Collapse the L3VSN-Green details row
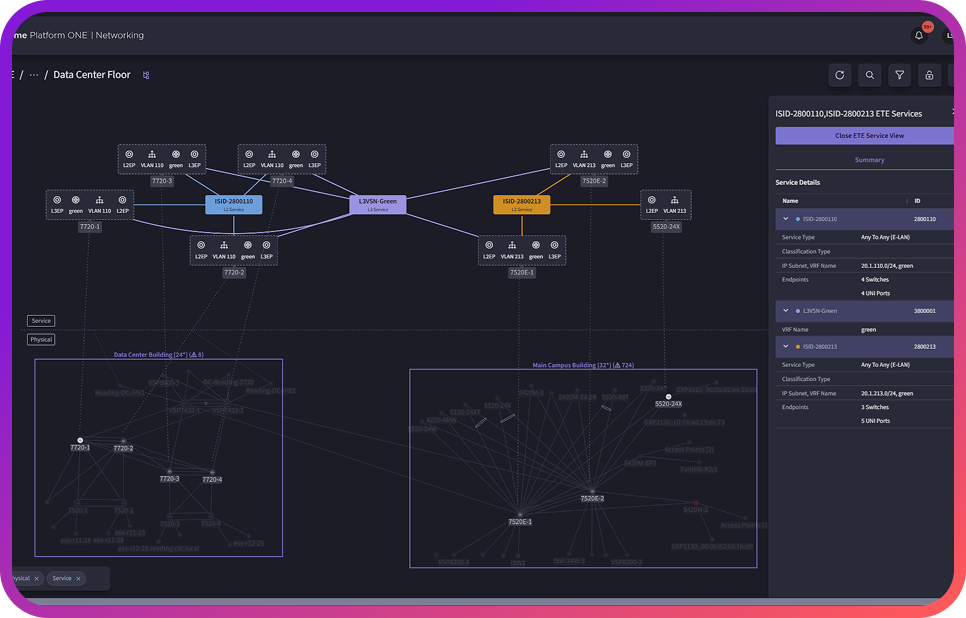 click(786, 311)
